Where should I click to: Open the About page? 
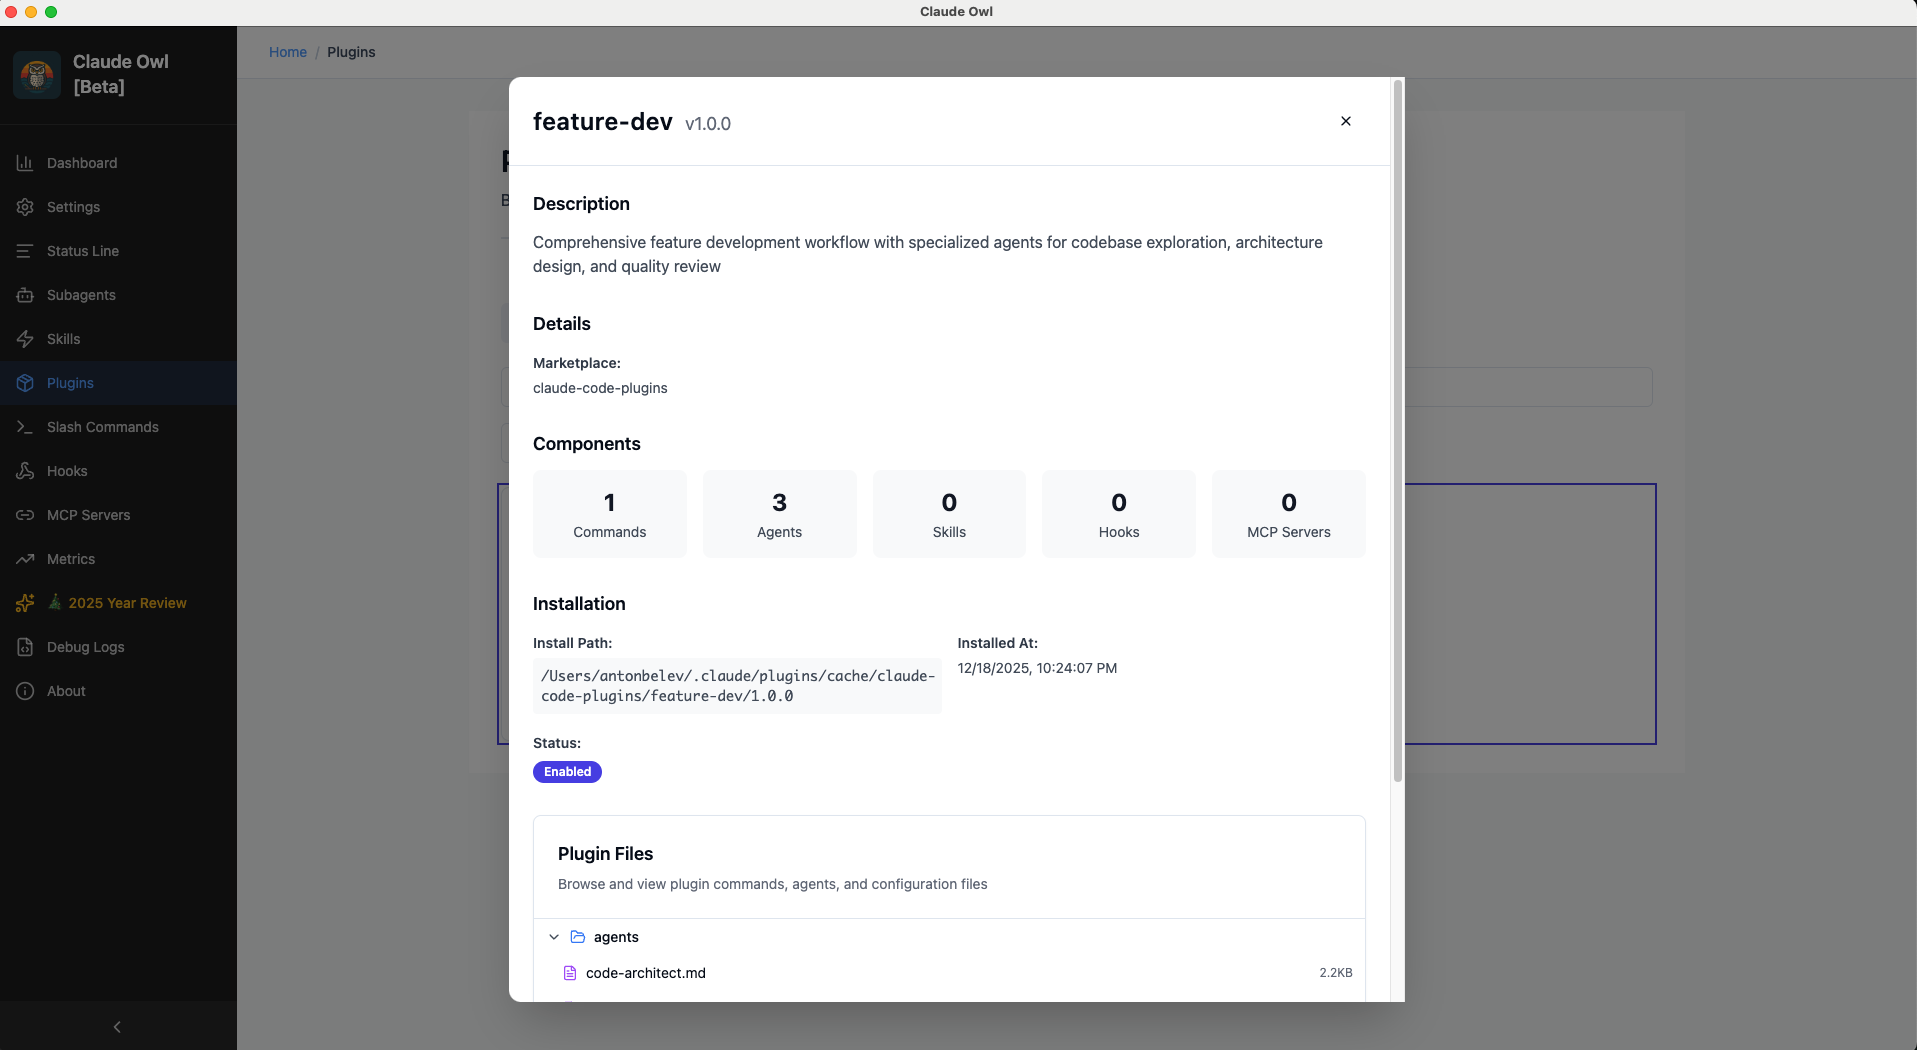[64, 691]
